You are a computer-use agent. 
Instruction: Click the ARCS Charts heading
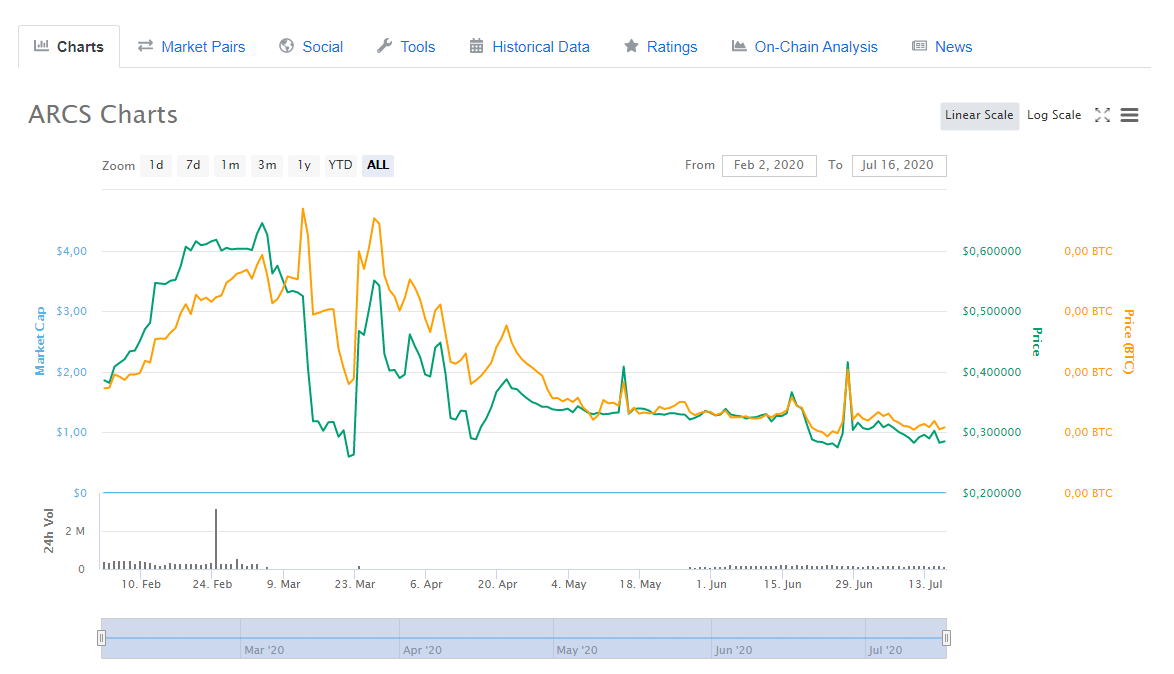pyautogui.click(x=103, y=115)
